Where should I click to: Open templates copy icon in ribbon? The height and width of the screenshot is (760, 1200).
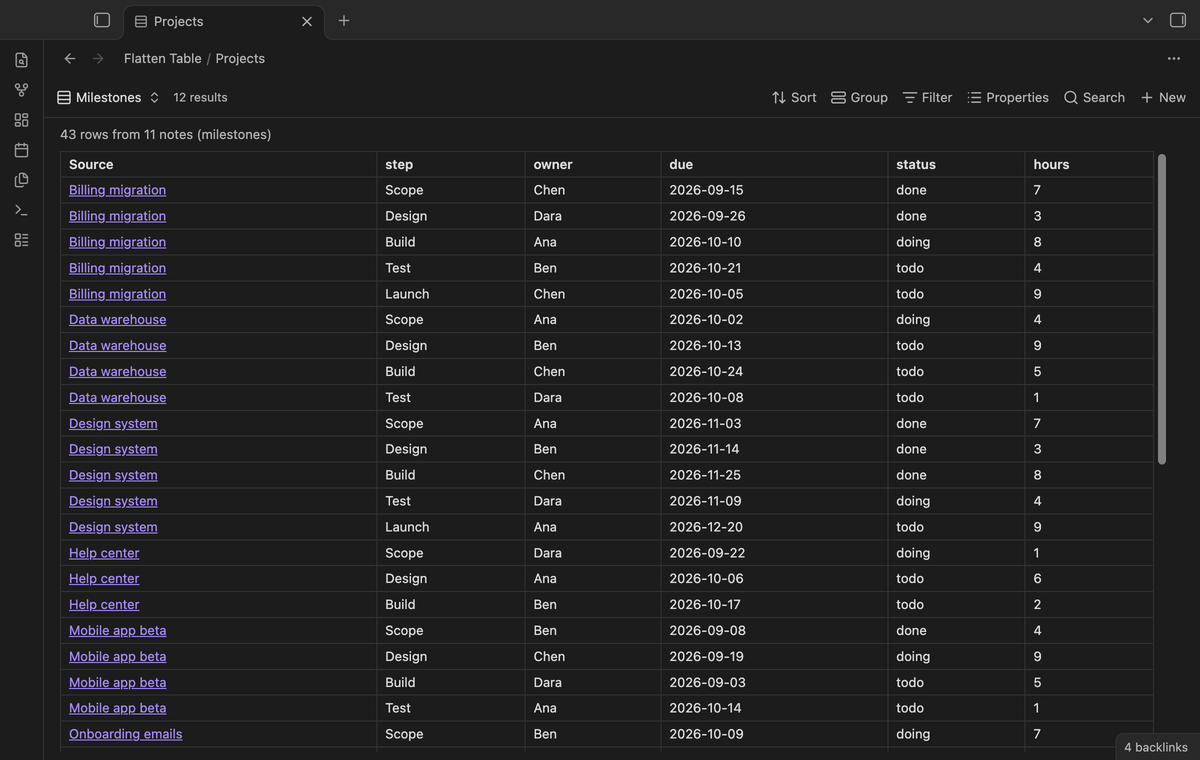[x=22, y=180]
